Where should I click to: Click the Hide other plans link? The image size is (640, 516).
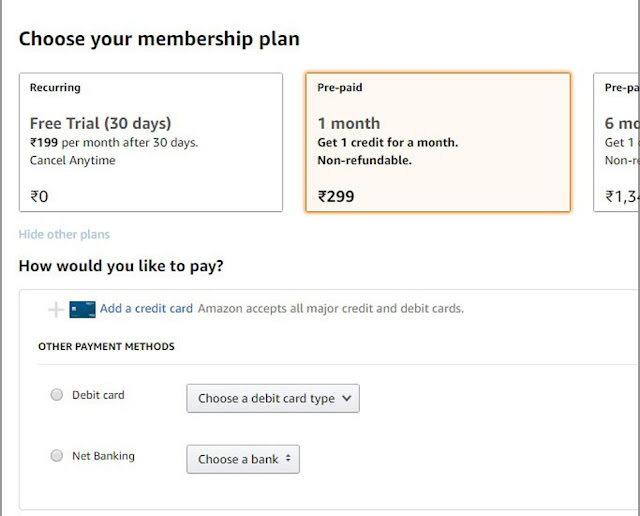tap(64, 234)
